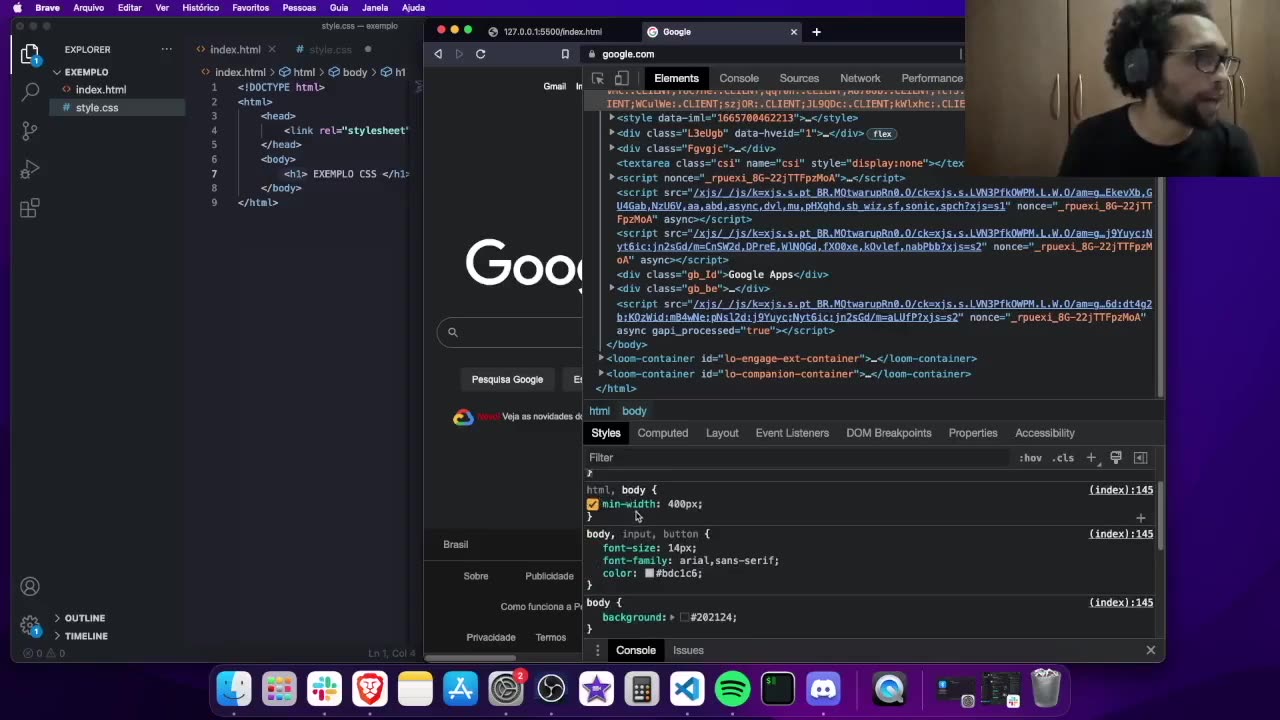
Task: Open the Issues drawer tab
Action: click(x=688, y=650)
